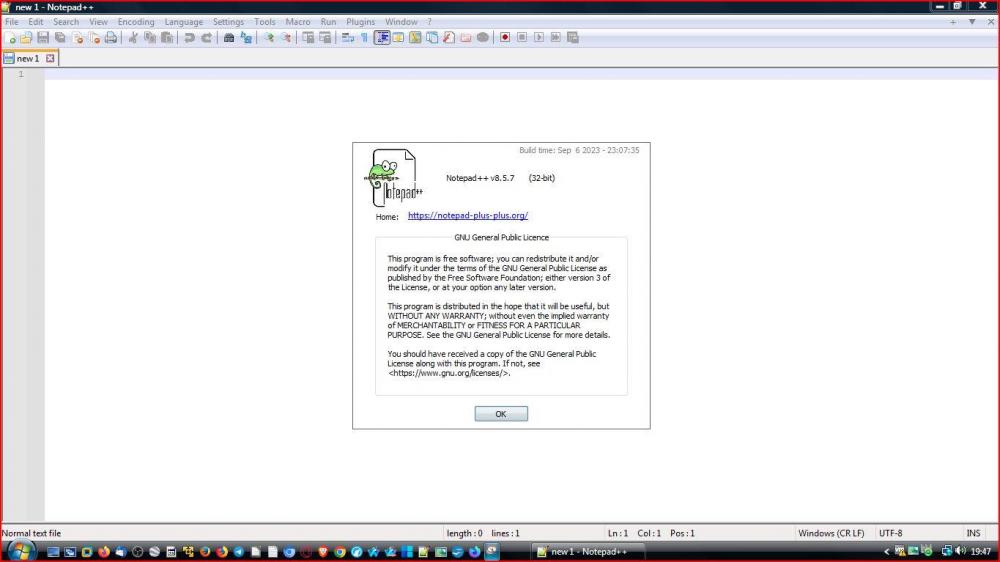Click the New file toolbar icon

point(11,38)
